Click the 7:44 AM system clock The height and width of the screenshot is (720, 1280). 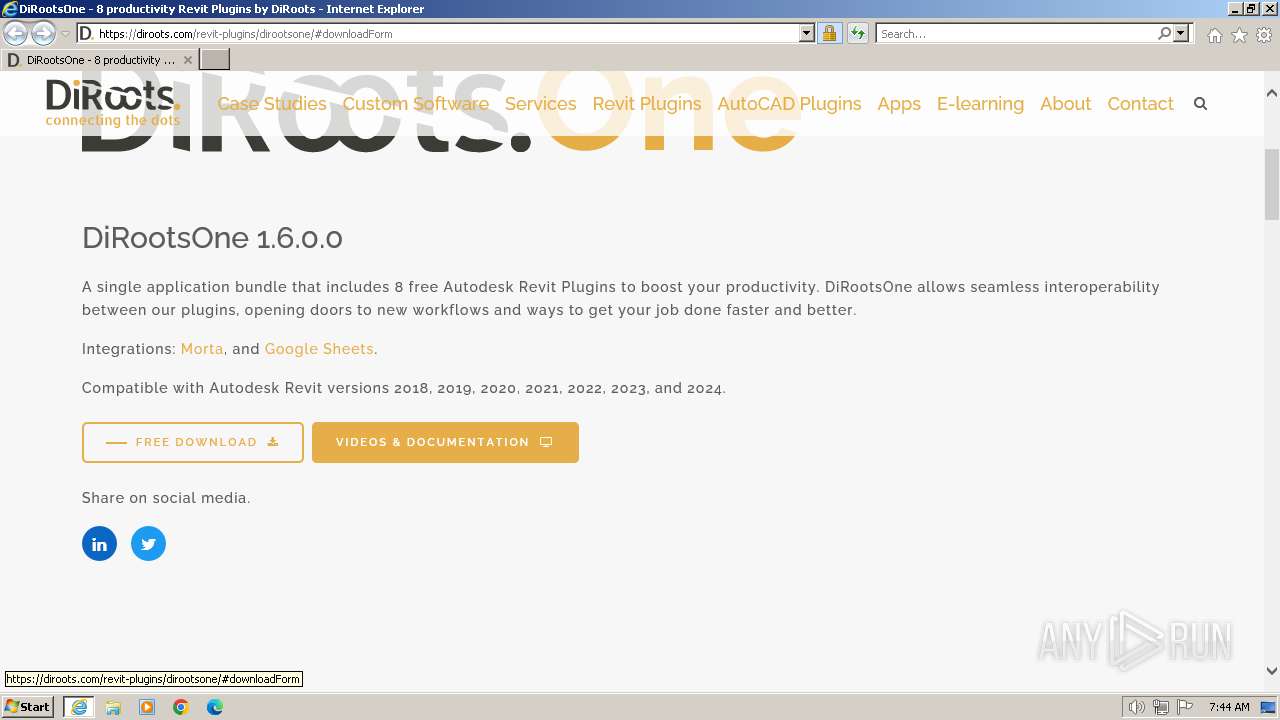[x=1229, y=707]
